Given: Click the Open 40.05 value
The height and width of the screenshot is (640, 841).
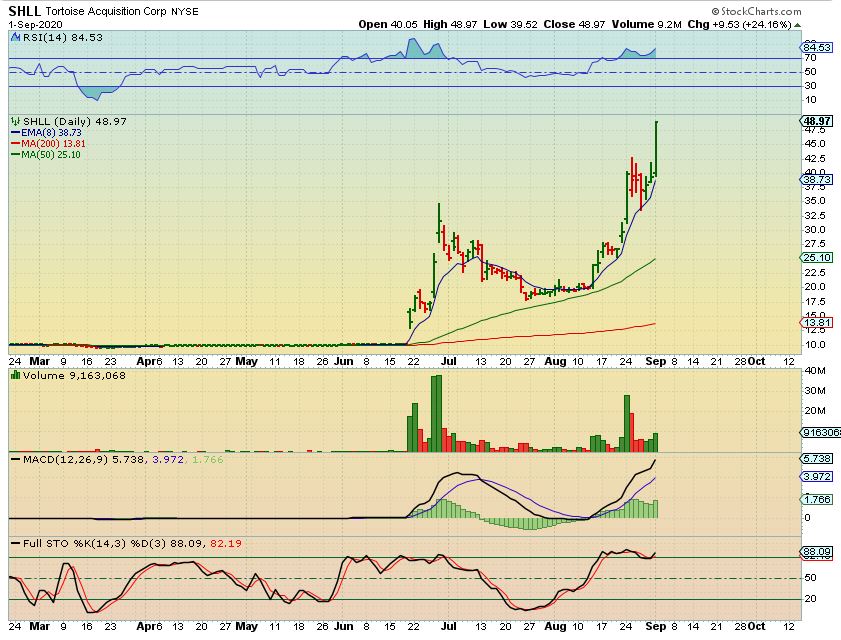Looking at the screenshot, I should [x=388, y=24].
